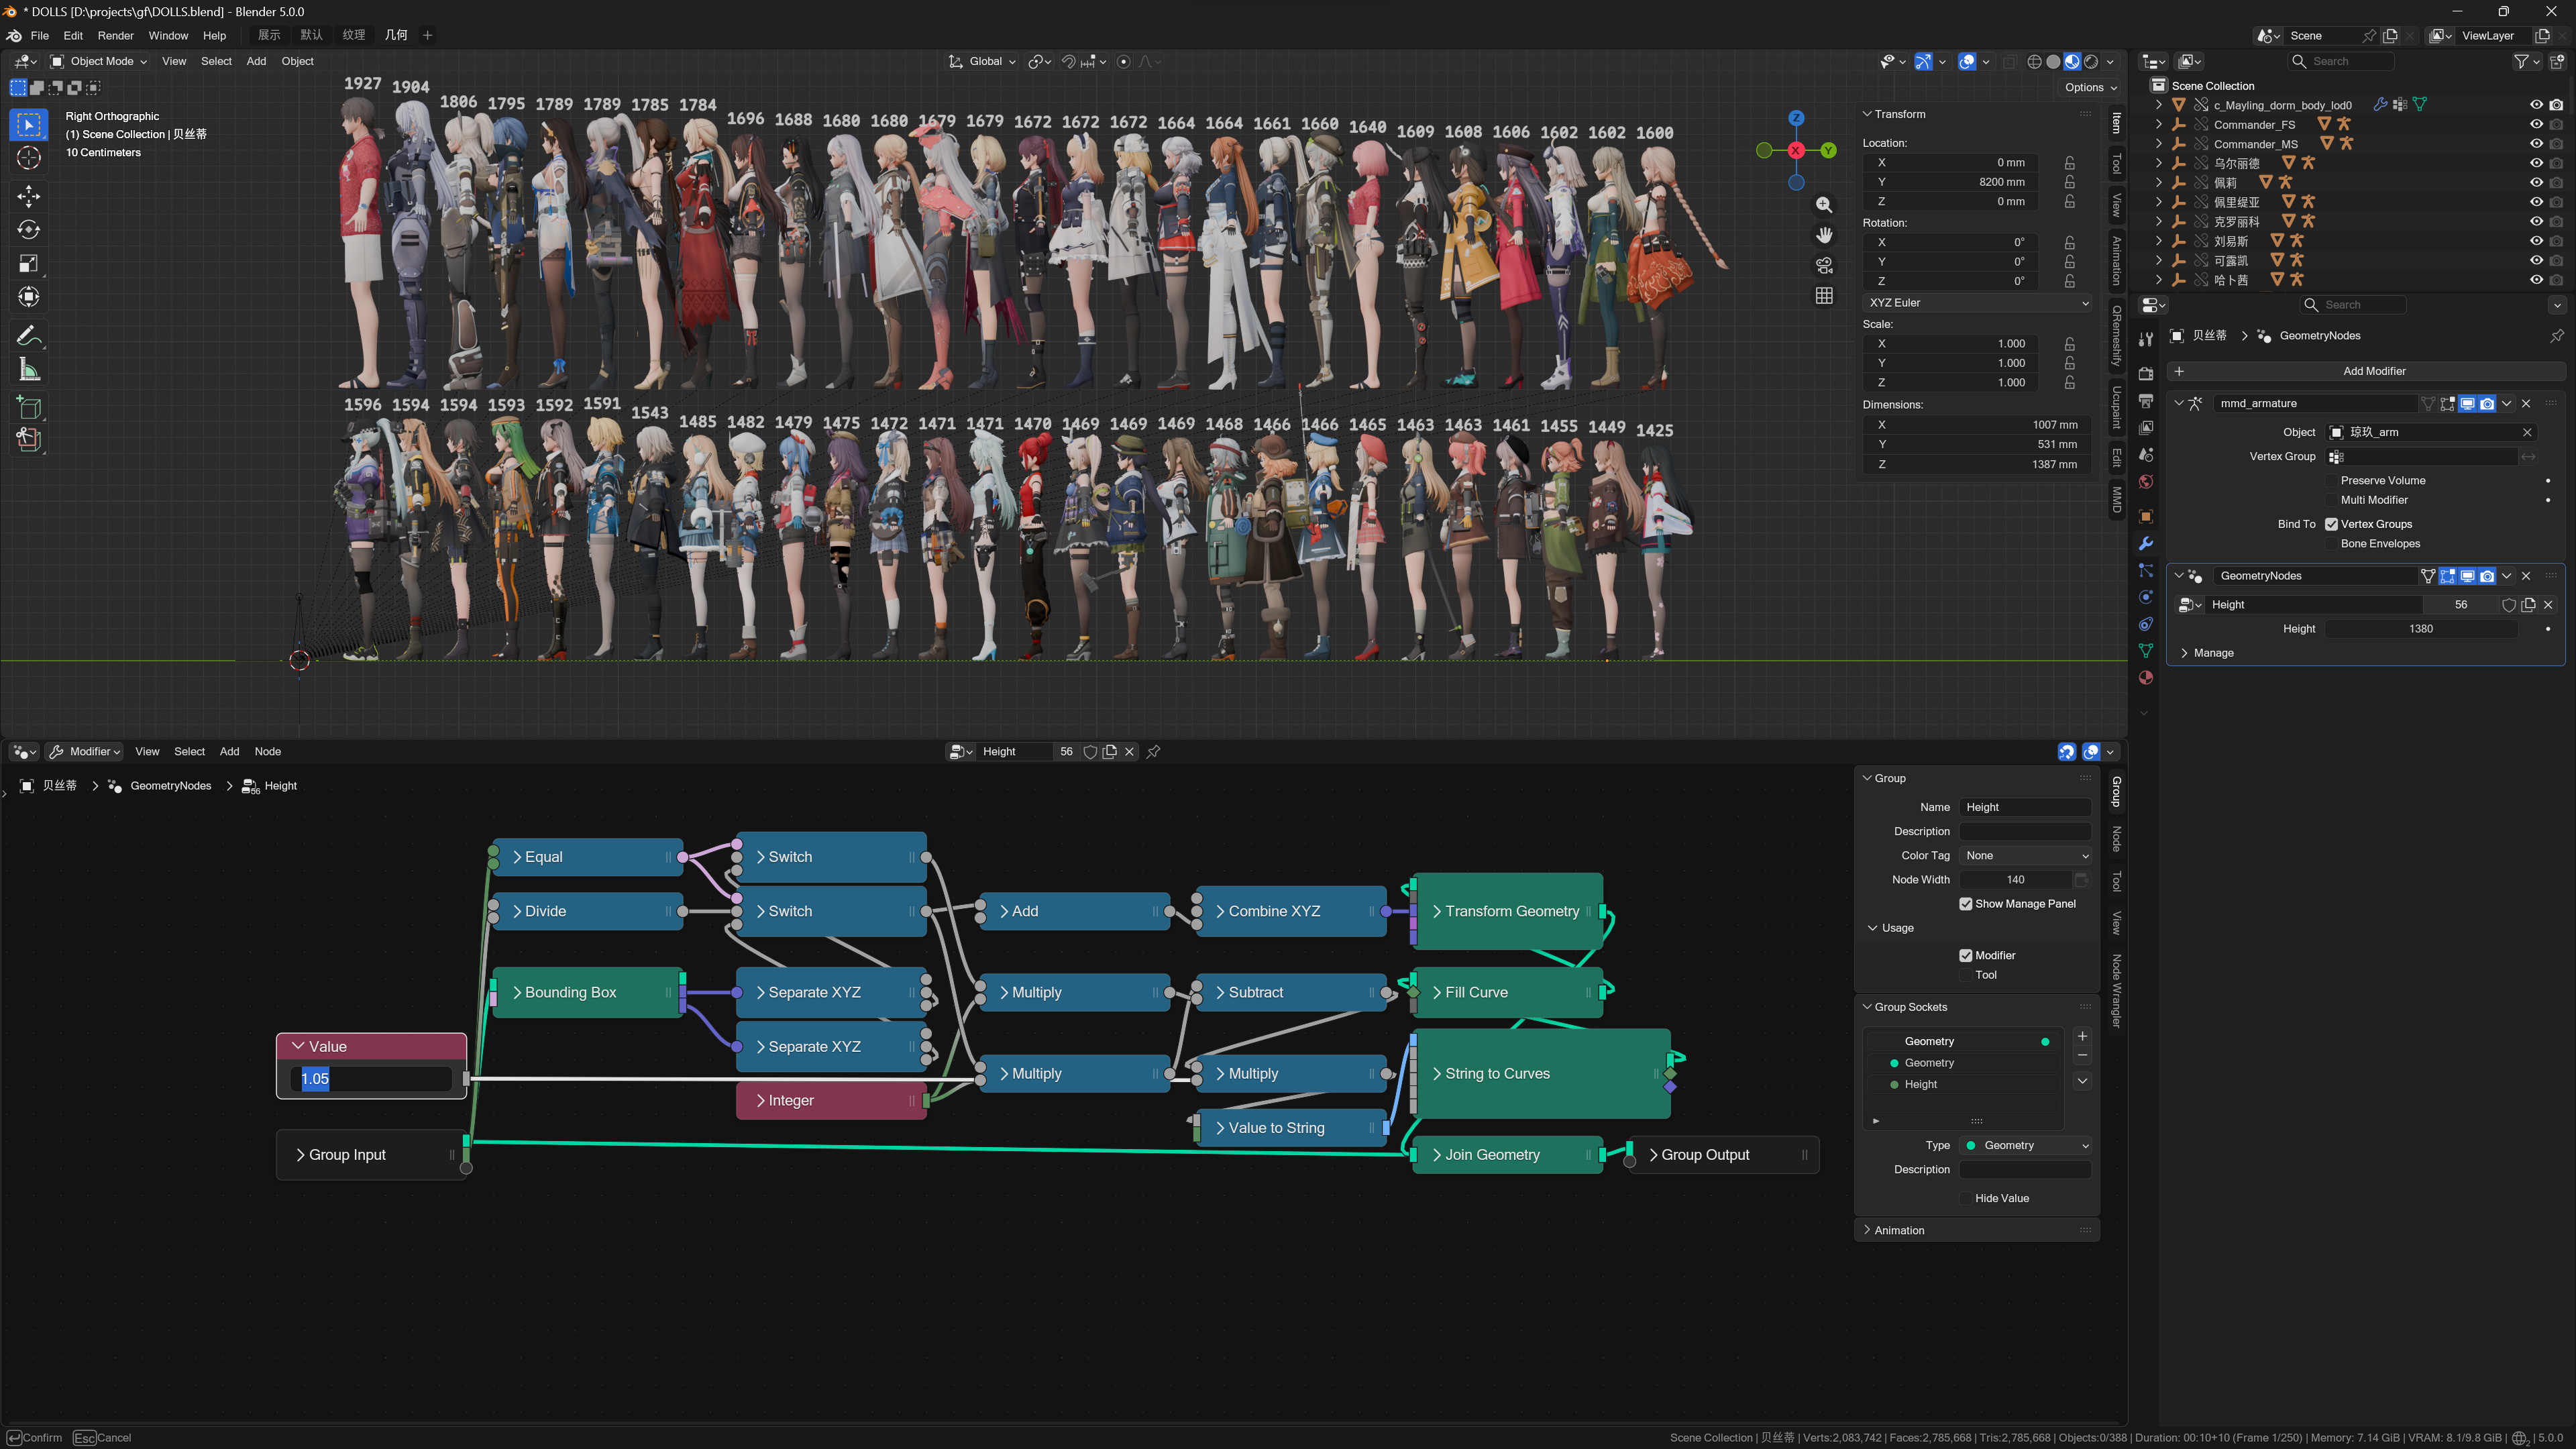Toggle camera view icon in viewport

[x=1824, y=265]
